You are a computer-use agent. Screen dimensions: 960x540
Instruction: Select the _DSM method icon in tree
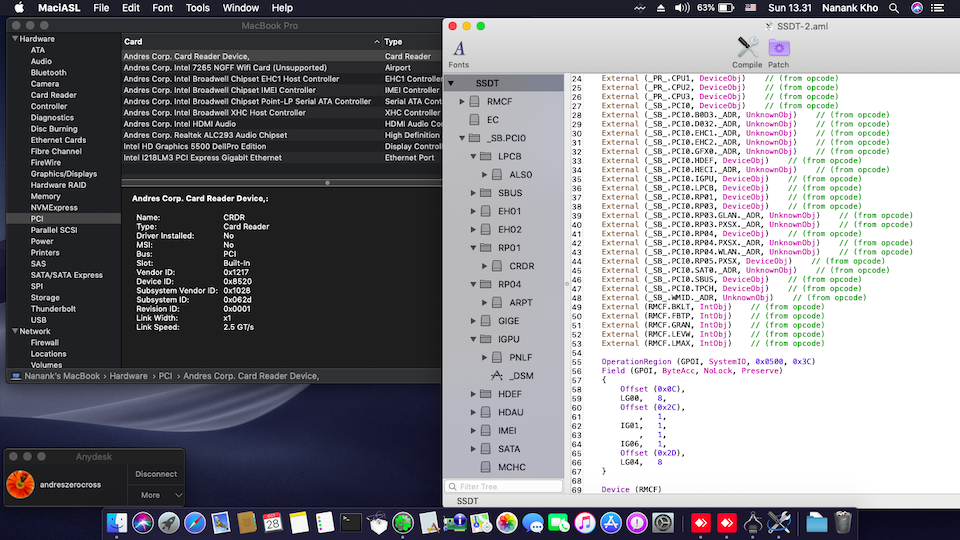point(497,375)
